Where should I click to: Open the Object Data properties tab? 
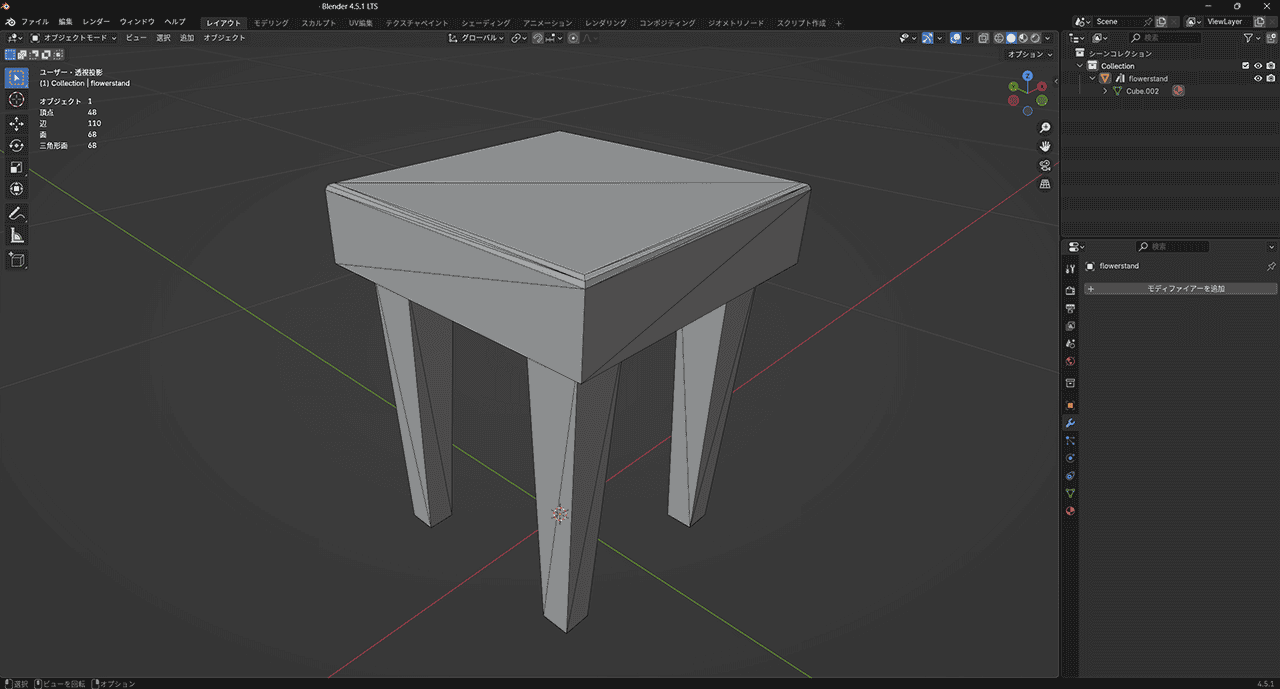point(1070,493)
